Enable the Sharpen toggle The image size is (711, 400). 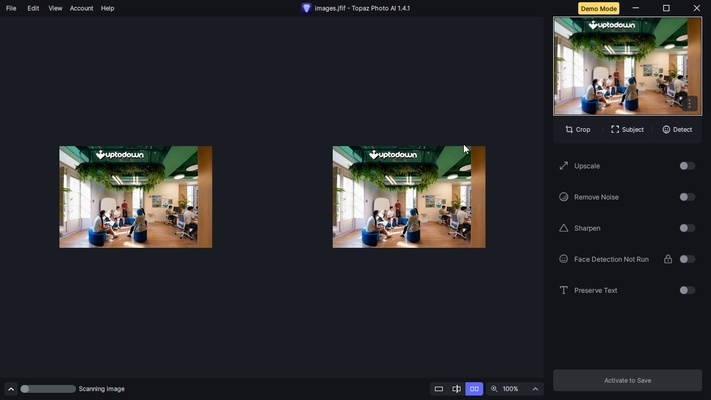pyautogui.click(x=687, y=228)
